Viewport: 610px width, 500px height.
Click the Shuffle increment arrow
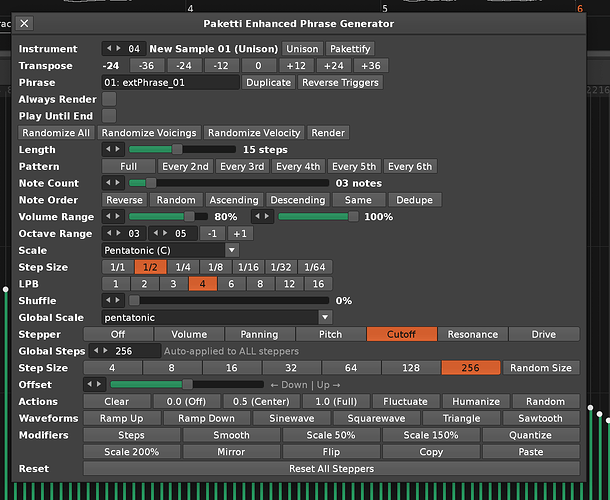coord(118,300)
